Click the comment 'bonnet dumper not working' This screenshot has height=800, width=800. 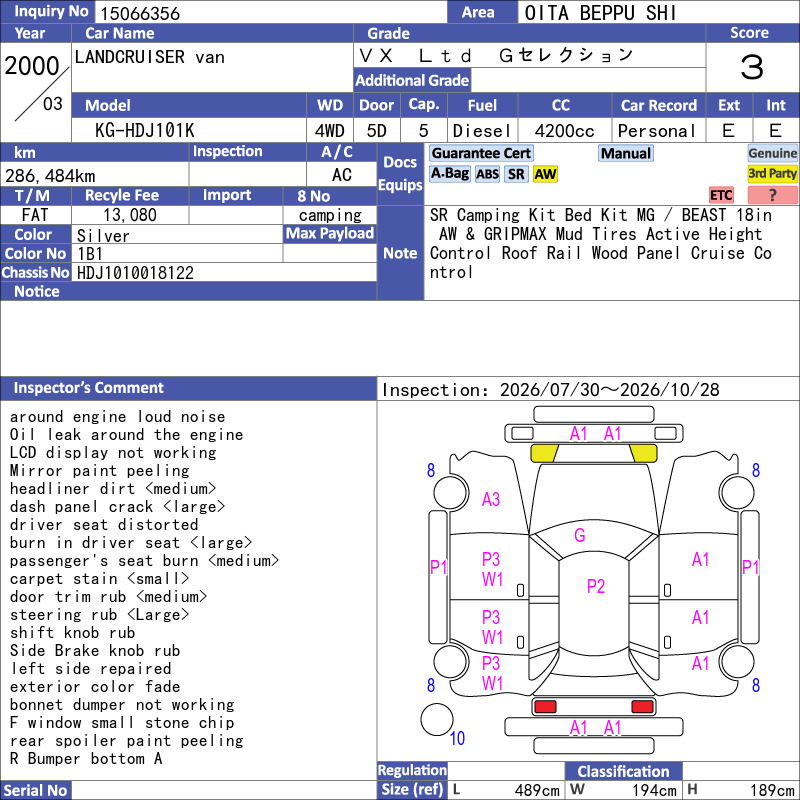[x=122, y=704]
